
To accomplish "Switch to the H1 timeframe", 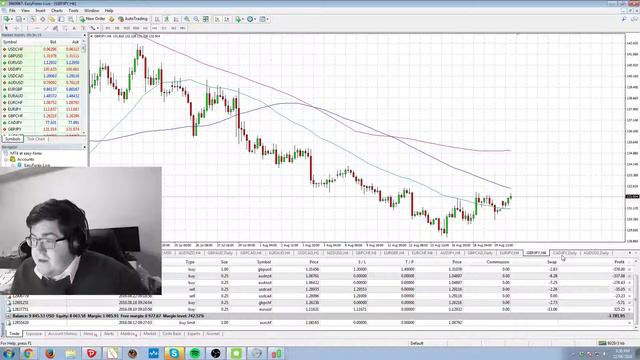I will [x=145, y=28].
